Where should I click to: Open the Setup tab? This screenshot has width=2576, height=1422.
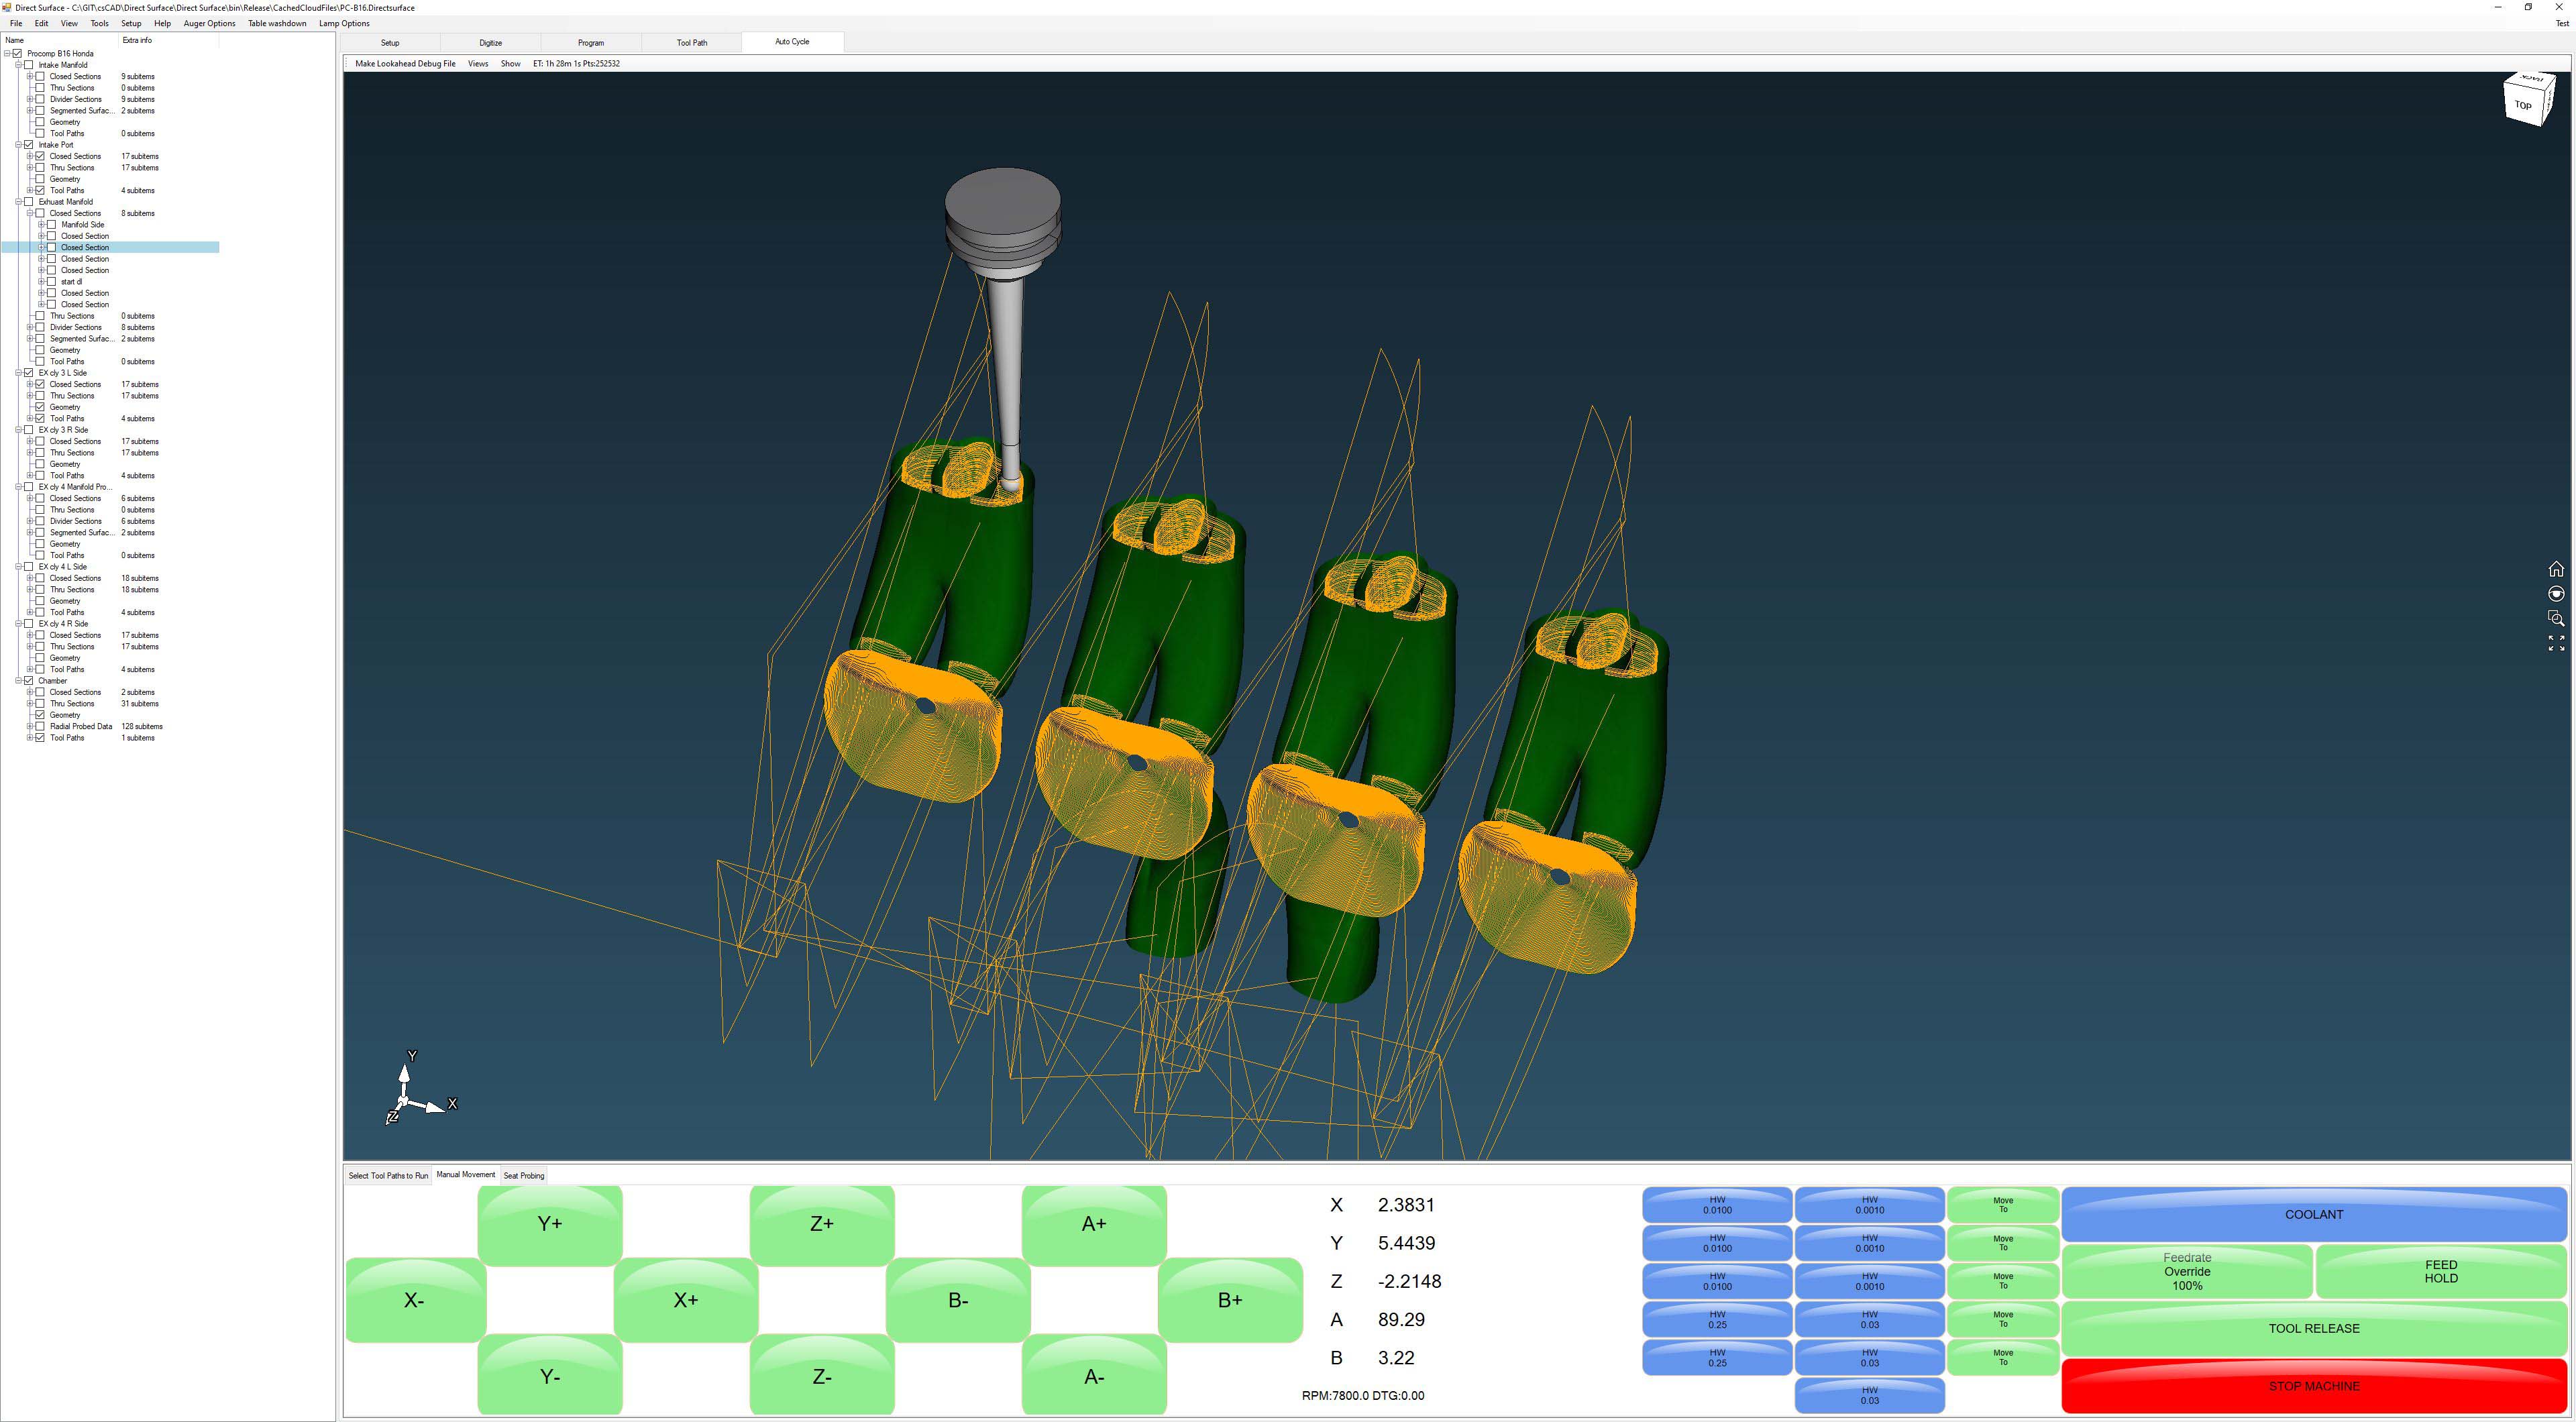coord(390,43)
